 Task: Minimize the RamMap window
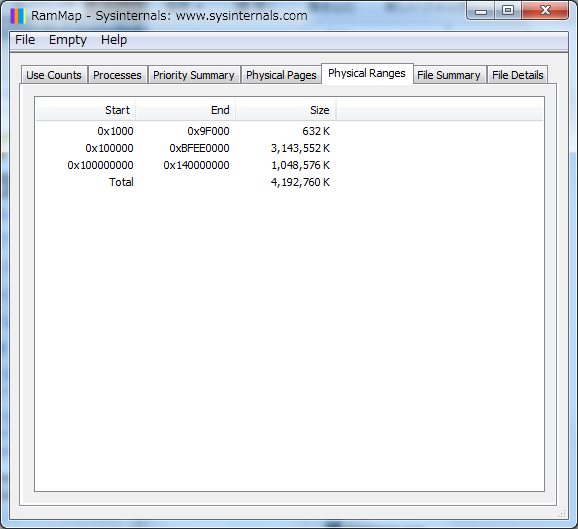pos(481,11)
